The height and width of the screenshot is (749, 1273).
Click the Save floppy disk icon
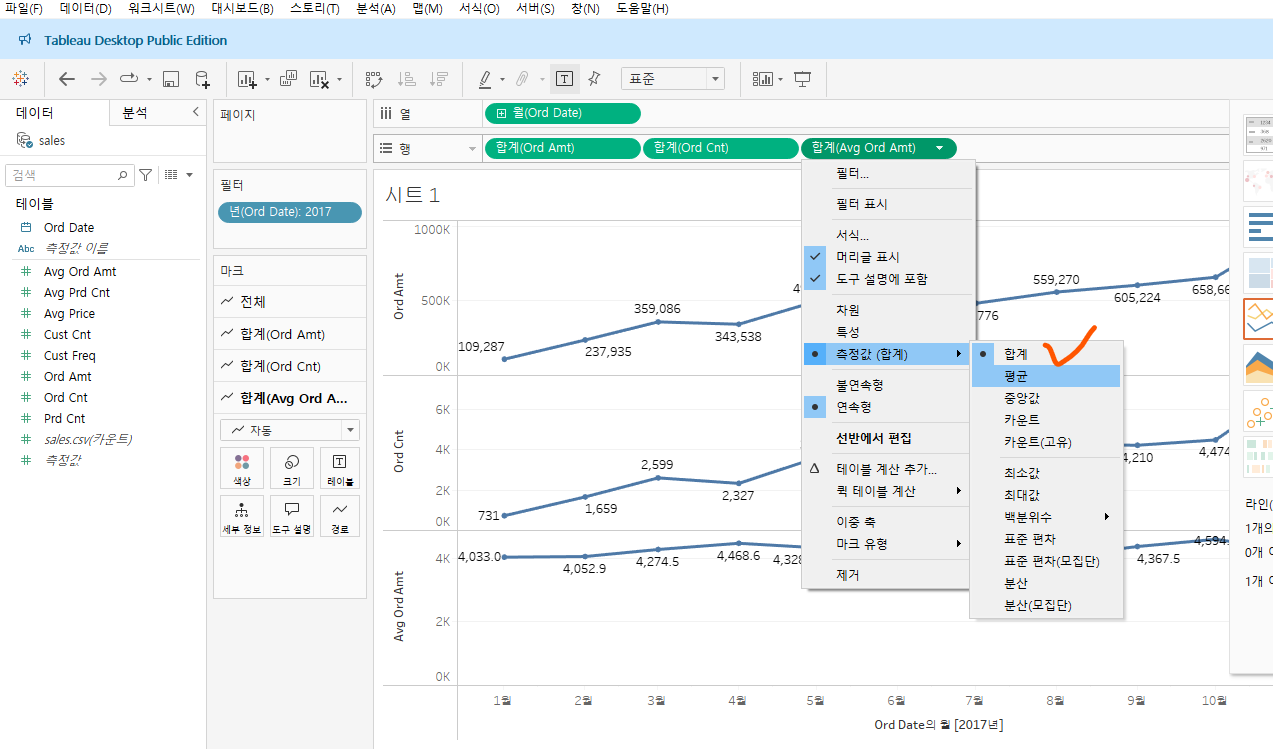171,79
